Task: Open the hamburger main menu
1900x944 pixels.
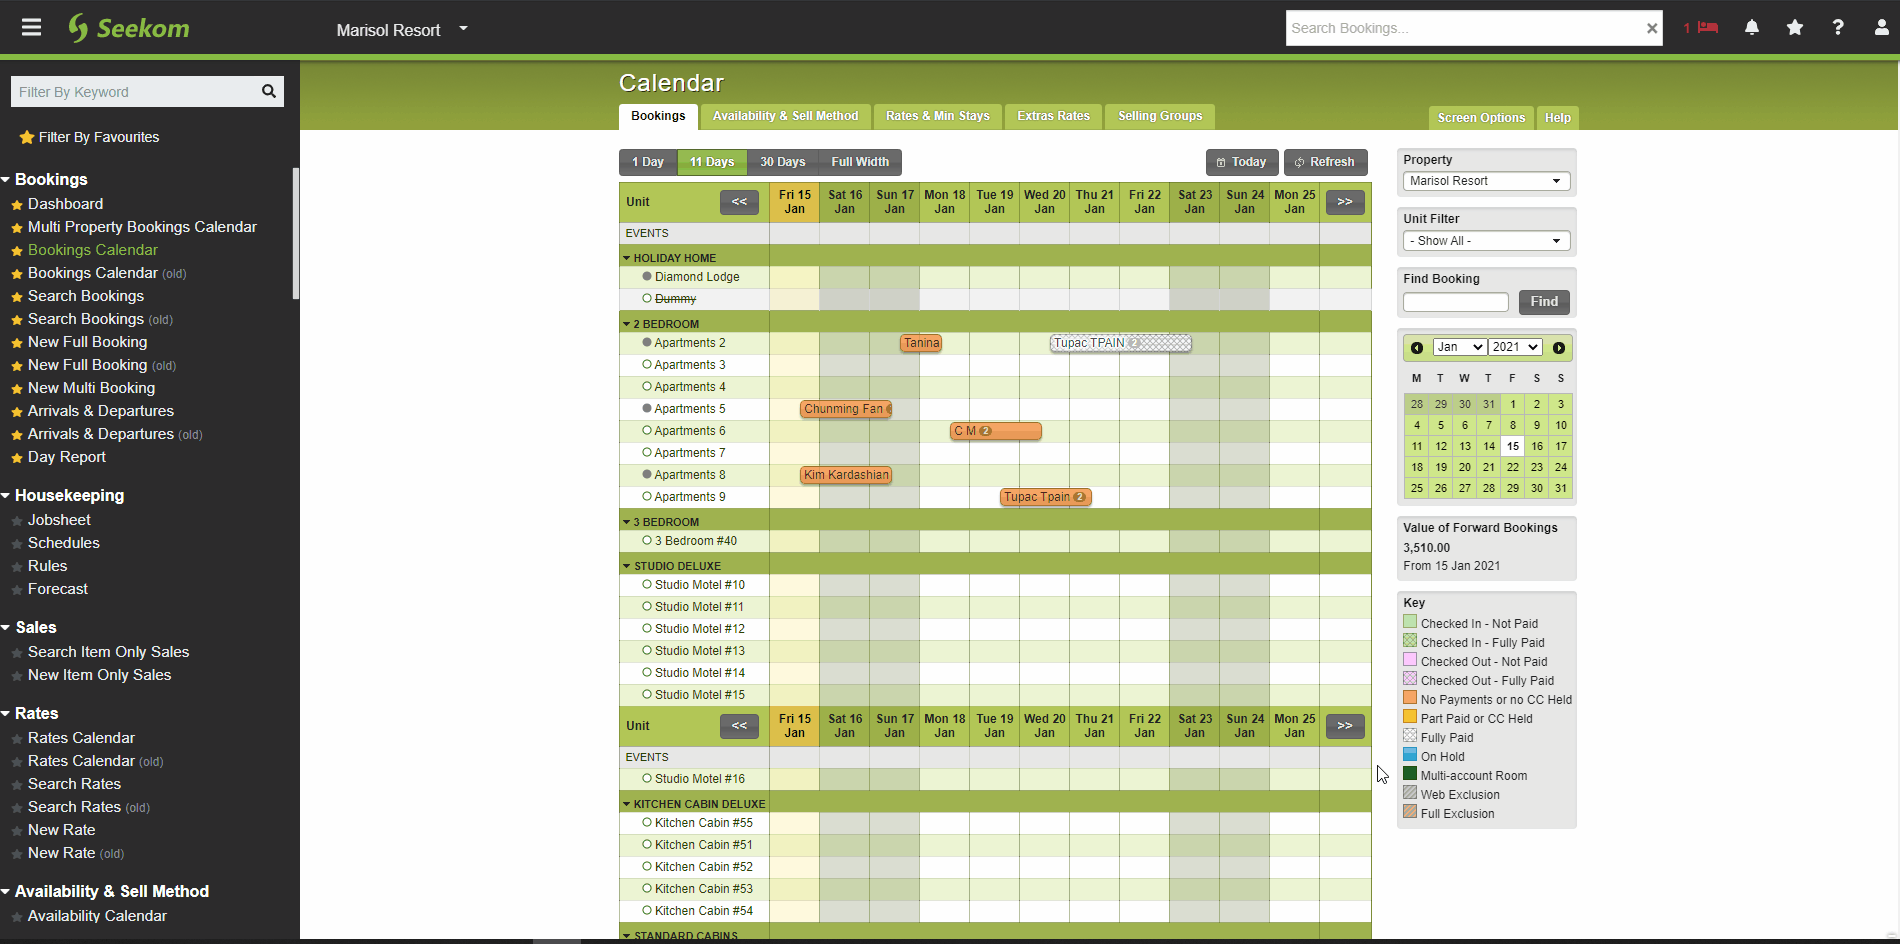Action: 32,28
